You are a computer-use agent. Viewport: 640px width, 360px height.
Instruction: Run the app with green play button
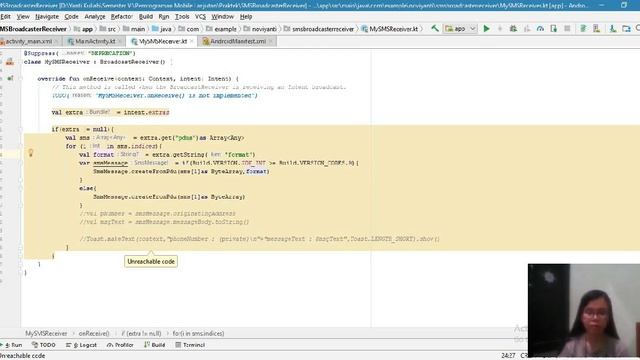click(x=487, y=29)
